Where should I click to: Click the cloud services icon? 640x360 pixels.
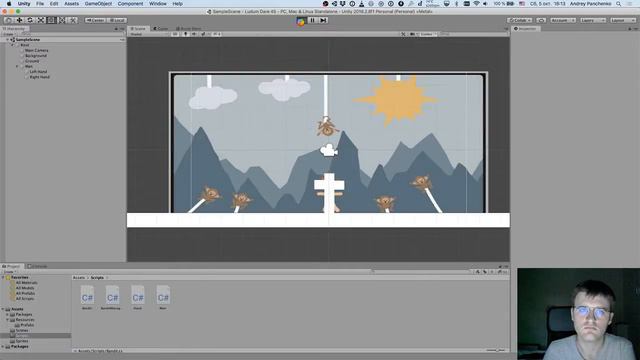(x=541, y=20)
